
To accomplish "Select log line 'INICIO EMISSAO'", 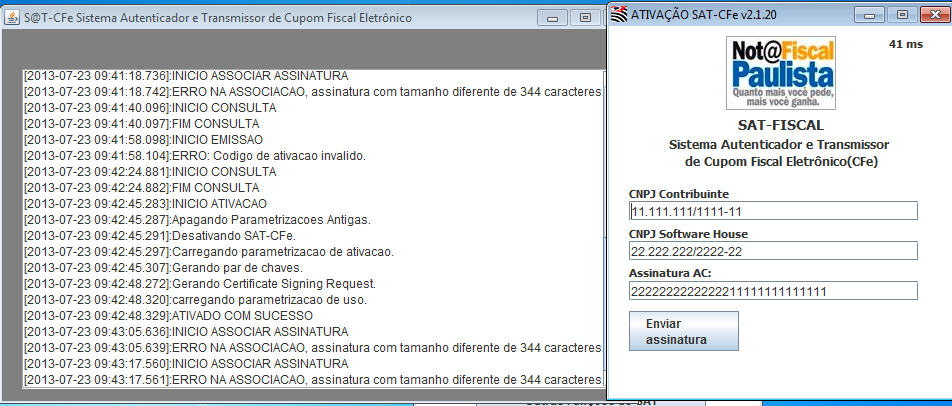I will point(143,140).
